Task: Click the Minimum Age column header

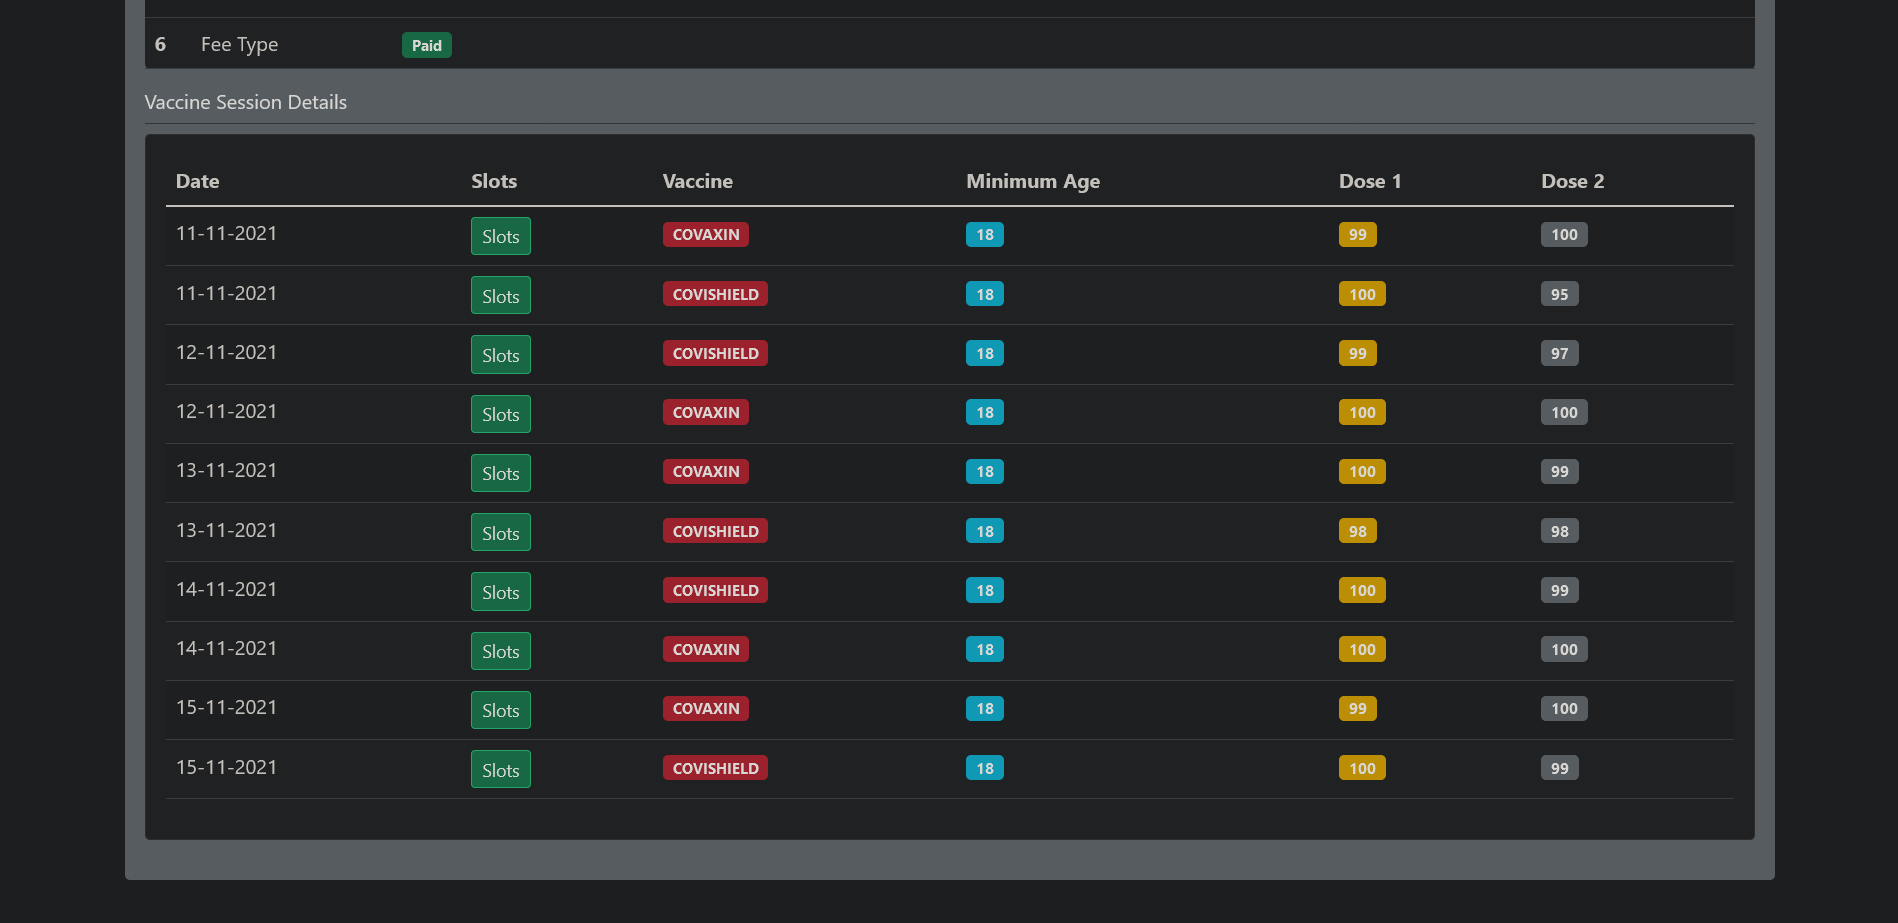Action: [1033, 181]
